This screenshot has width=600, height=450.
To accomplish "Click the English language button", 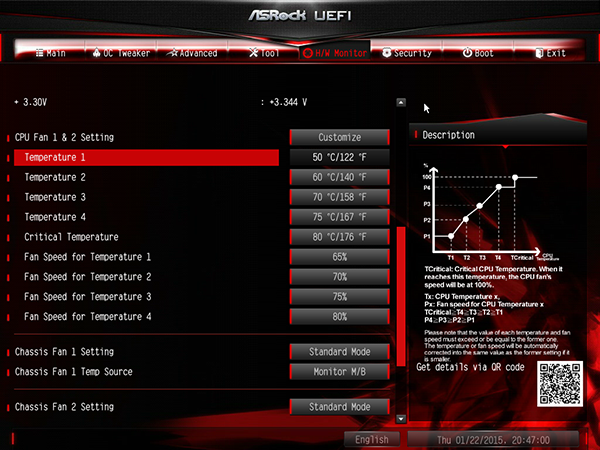I will [372, 440].
